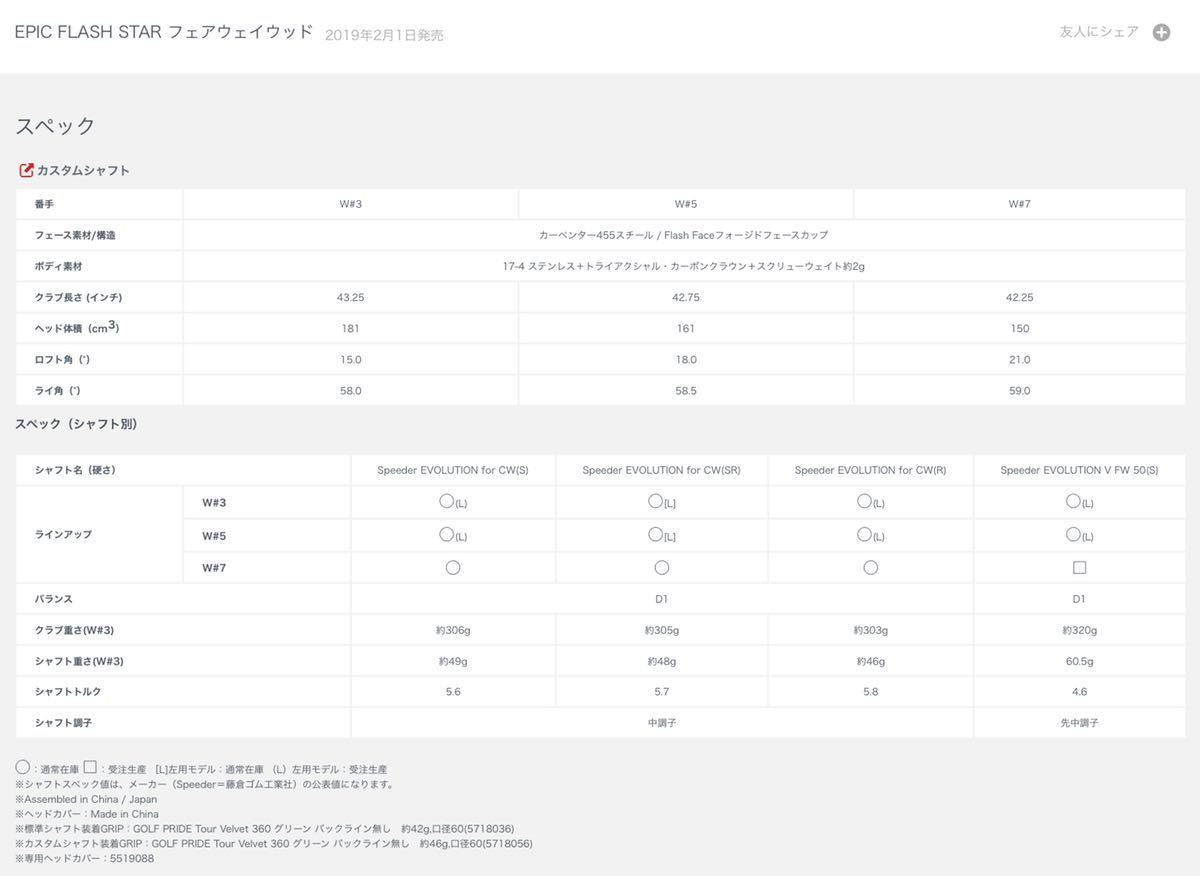Select torque value 4.6
Image resolution: width=1200 pixels, height=876 pixels.
(1079, 691)
